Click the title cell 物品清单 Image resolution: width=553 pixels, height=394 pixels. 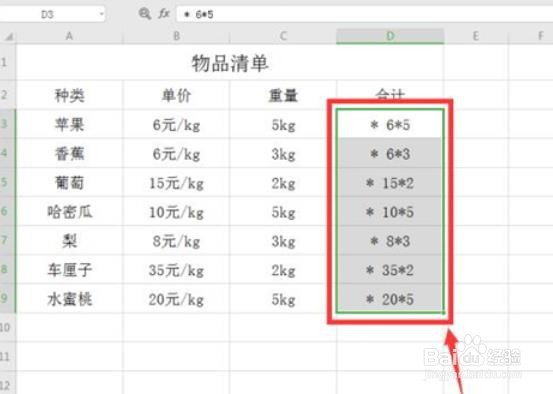pos(230,63)
